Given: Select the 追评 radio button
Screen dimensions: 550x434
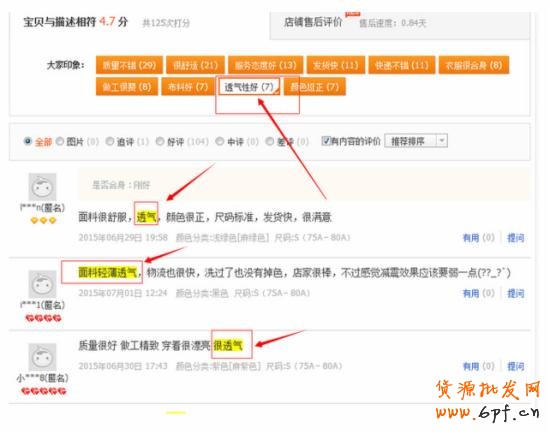Looking at the screenshot, I should pos(110,141).
